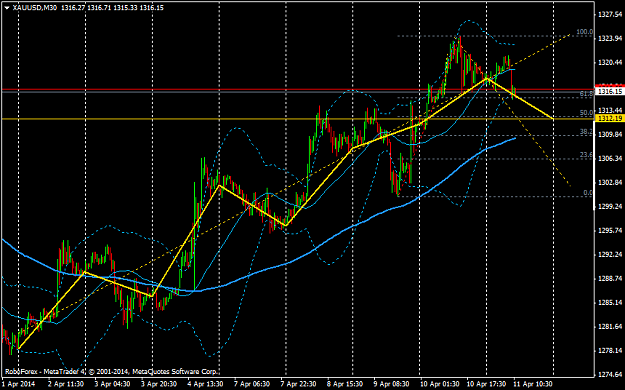Click the Fibonacci 0.0 level label
Screen dimensions: 625x390
click(x=588, y=193)
